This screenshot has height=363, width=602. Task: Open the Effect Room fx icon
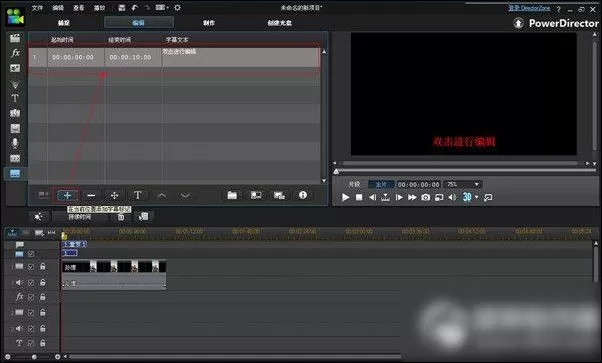[15, 53]
